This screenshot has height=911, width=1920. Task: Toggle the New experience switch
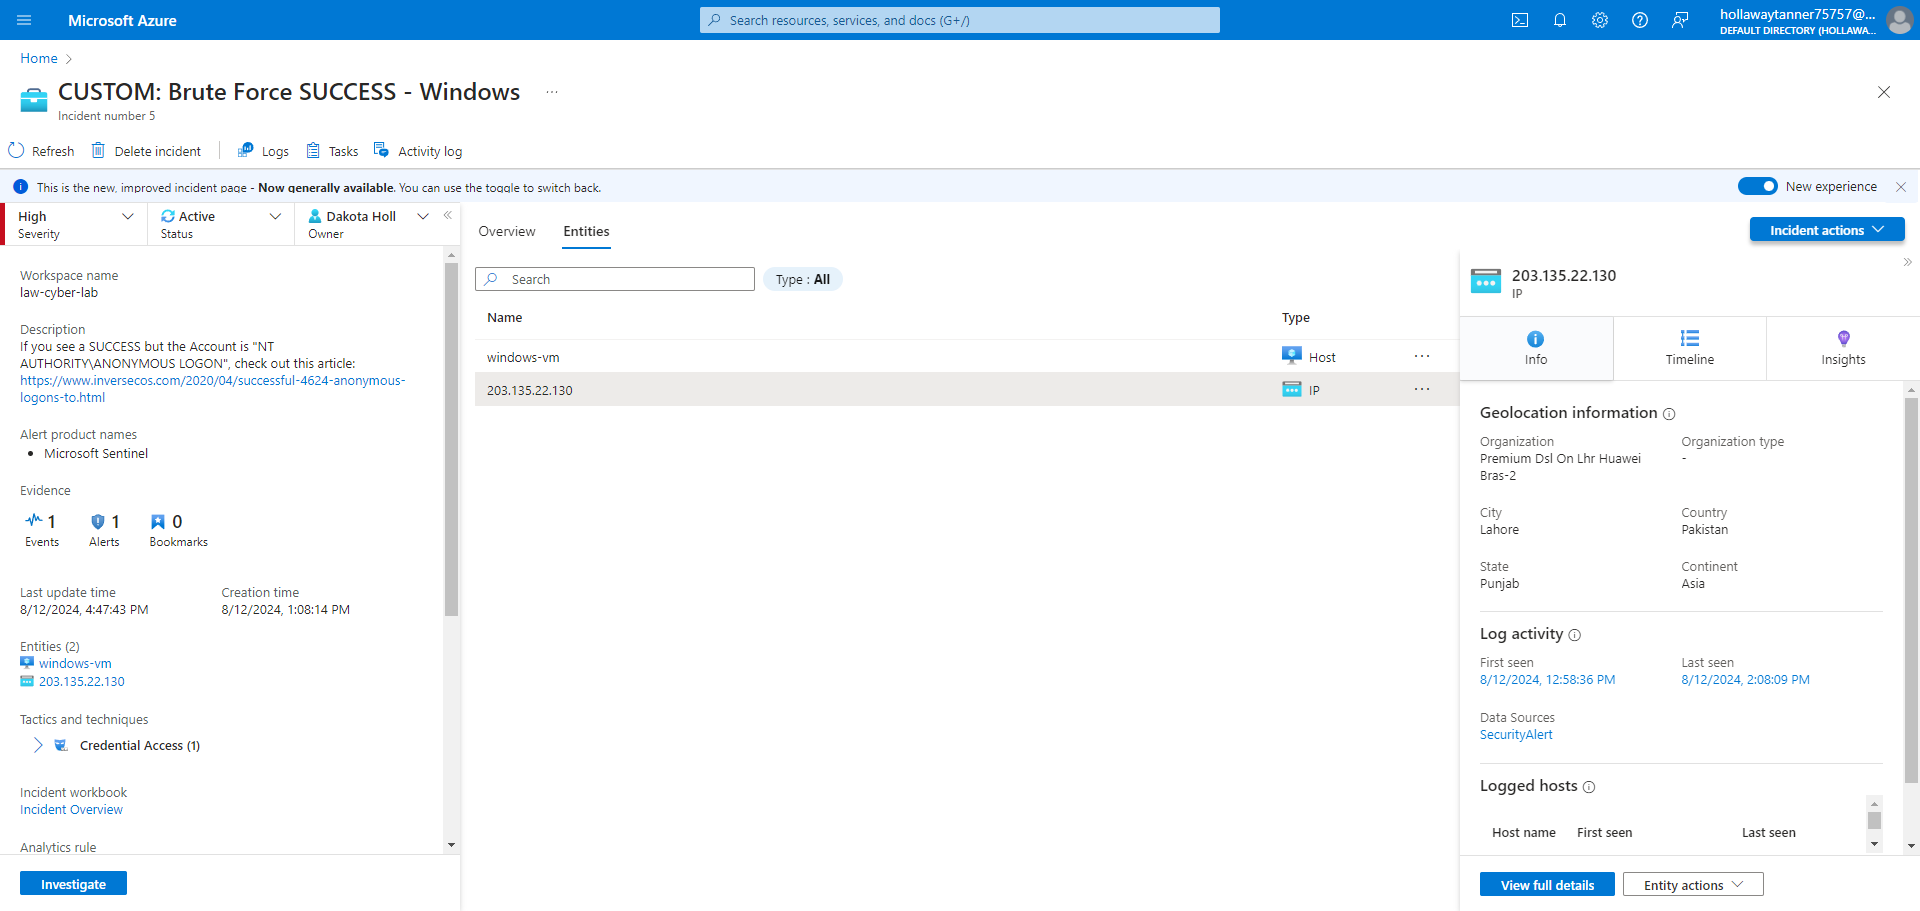(x=1757, y=186)
